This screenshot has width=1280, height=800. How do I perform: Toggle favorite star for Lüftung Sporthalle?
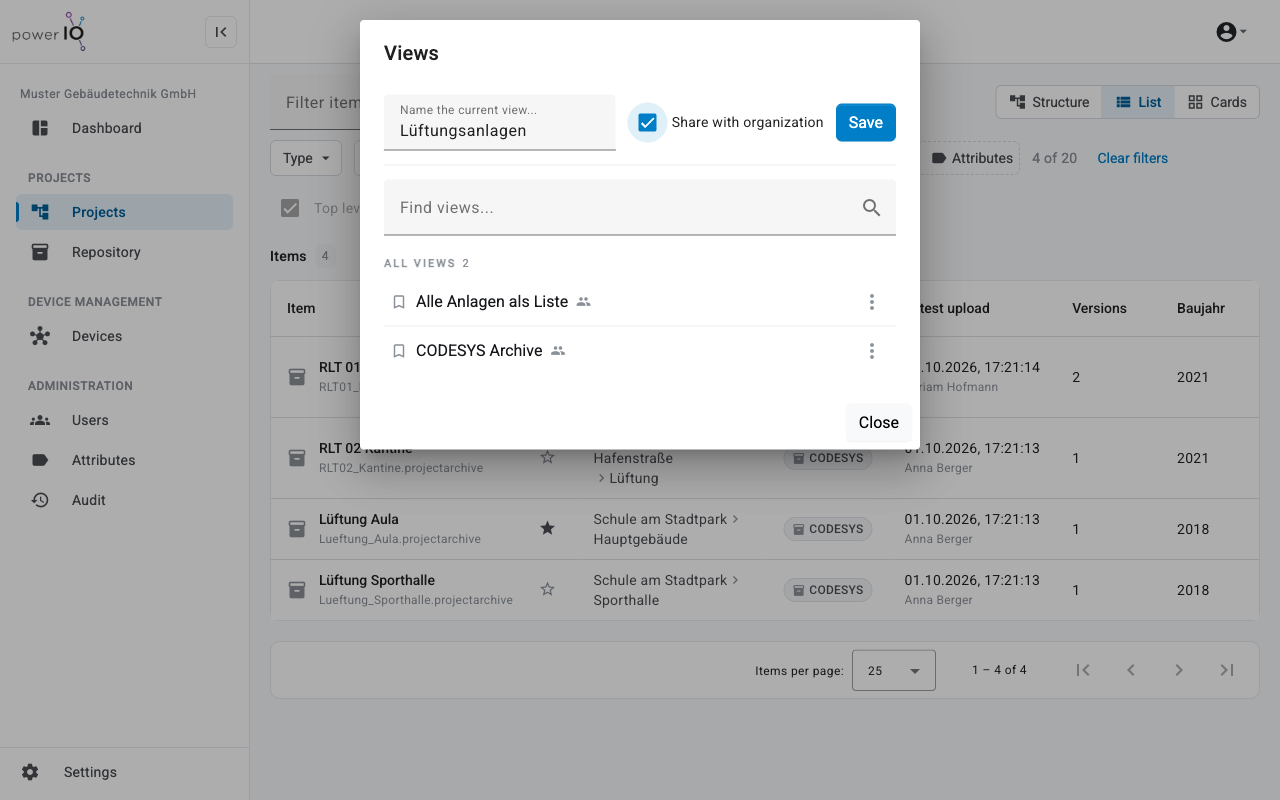547,589
